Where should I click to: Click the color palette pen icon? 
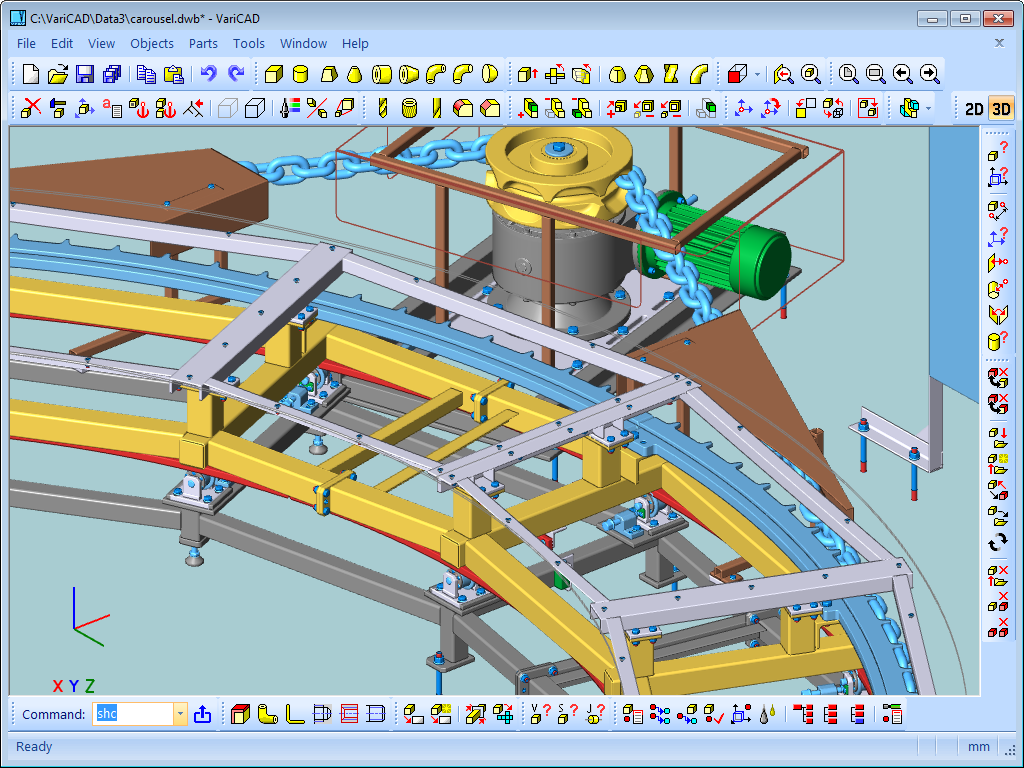point(289,108)
